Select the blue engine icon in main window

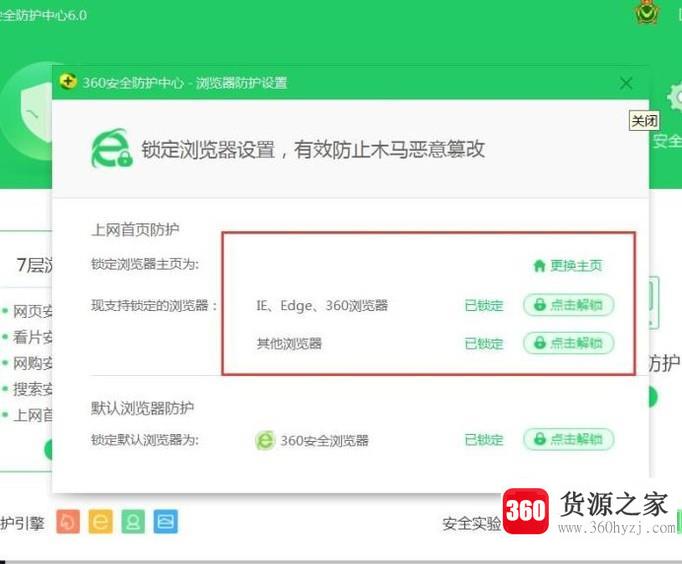(x=166, y=521)
